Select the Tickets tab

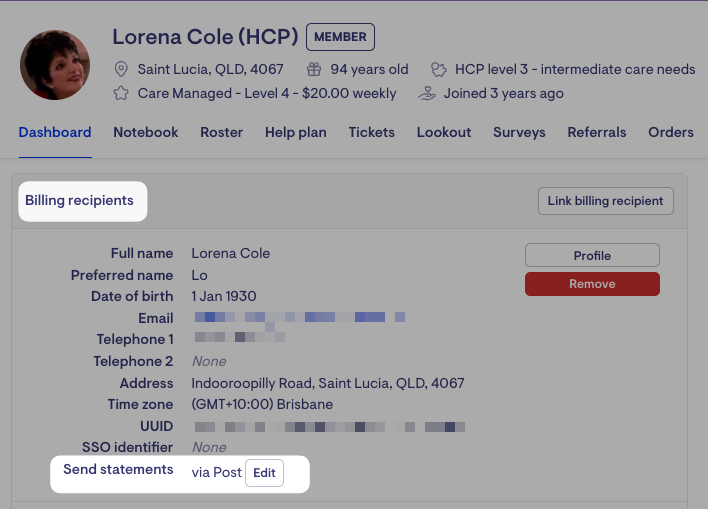(371, 132)
